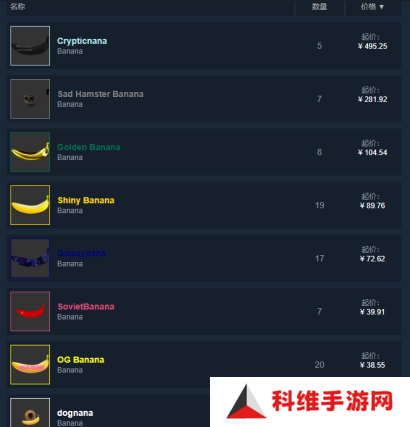This screenshot has height=427, width=410.
Task: Open the Shiny Banana item image
Action: [x=30, y=205]
